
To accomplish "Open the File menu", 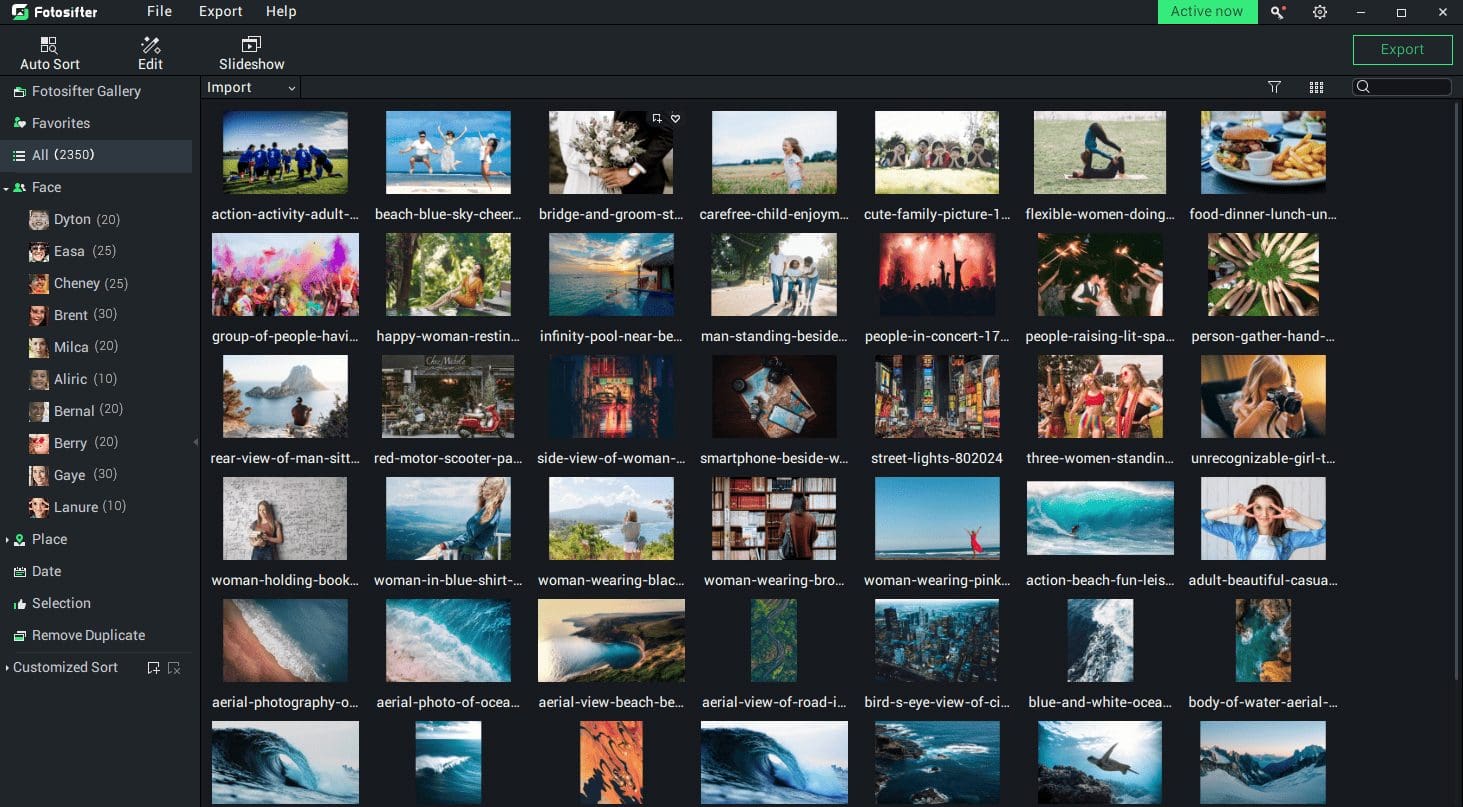I will [159, 12].
